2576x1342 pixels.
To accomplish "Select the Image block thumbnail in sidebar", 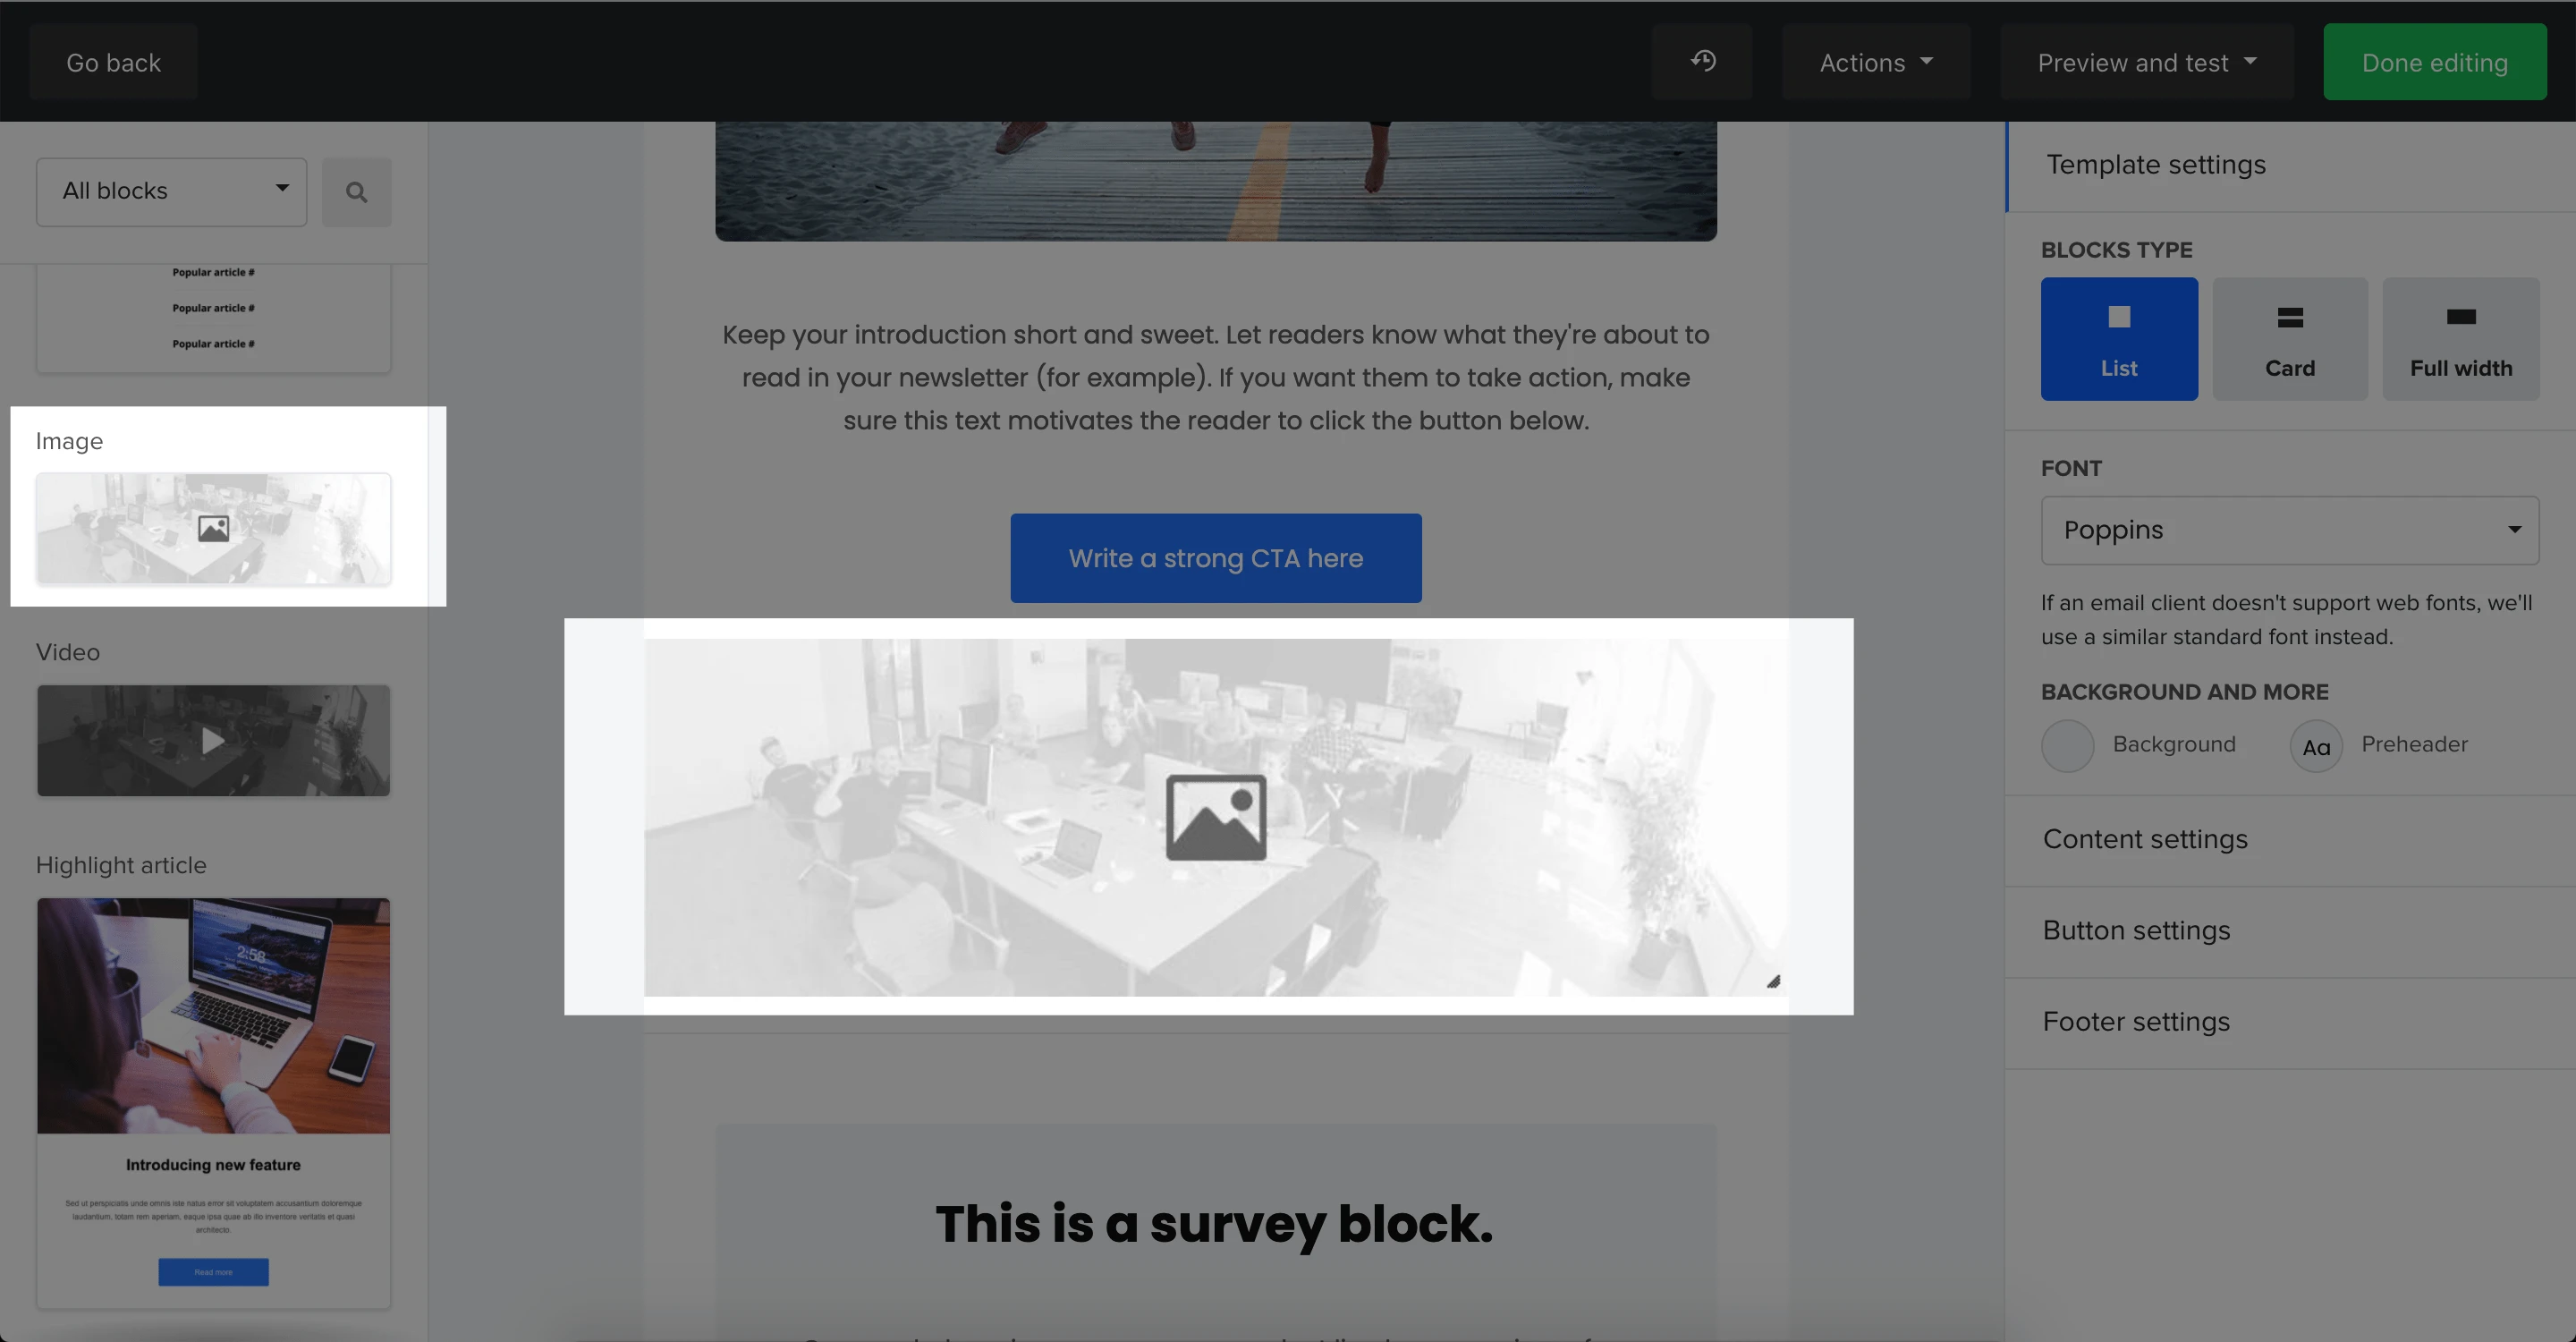I will 213,529.
